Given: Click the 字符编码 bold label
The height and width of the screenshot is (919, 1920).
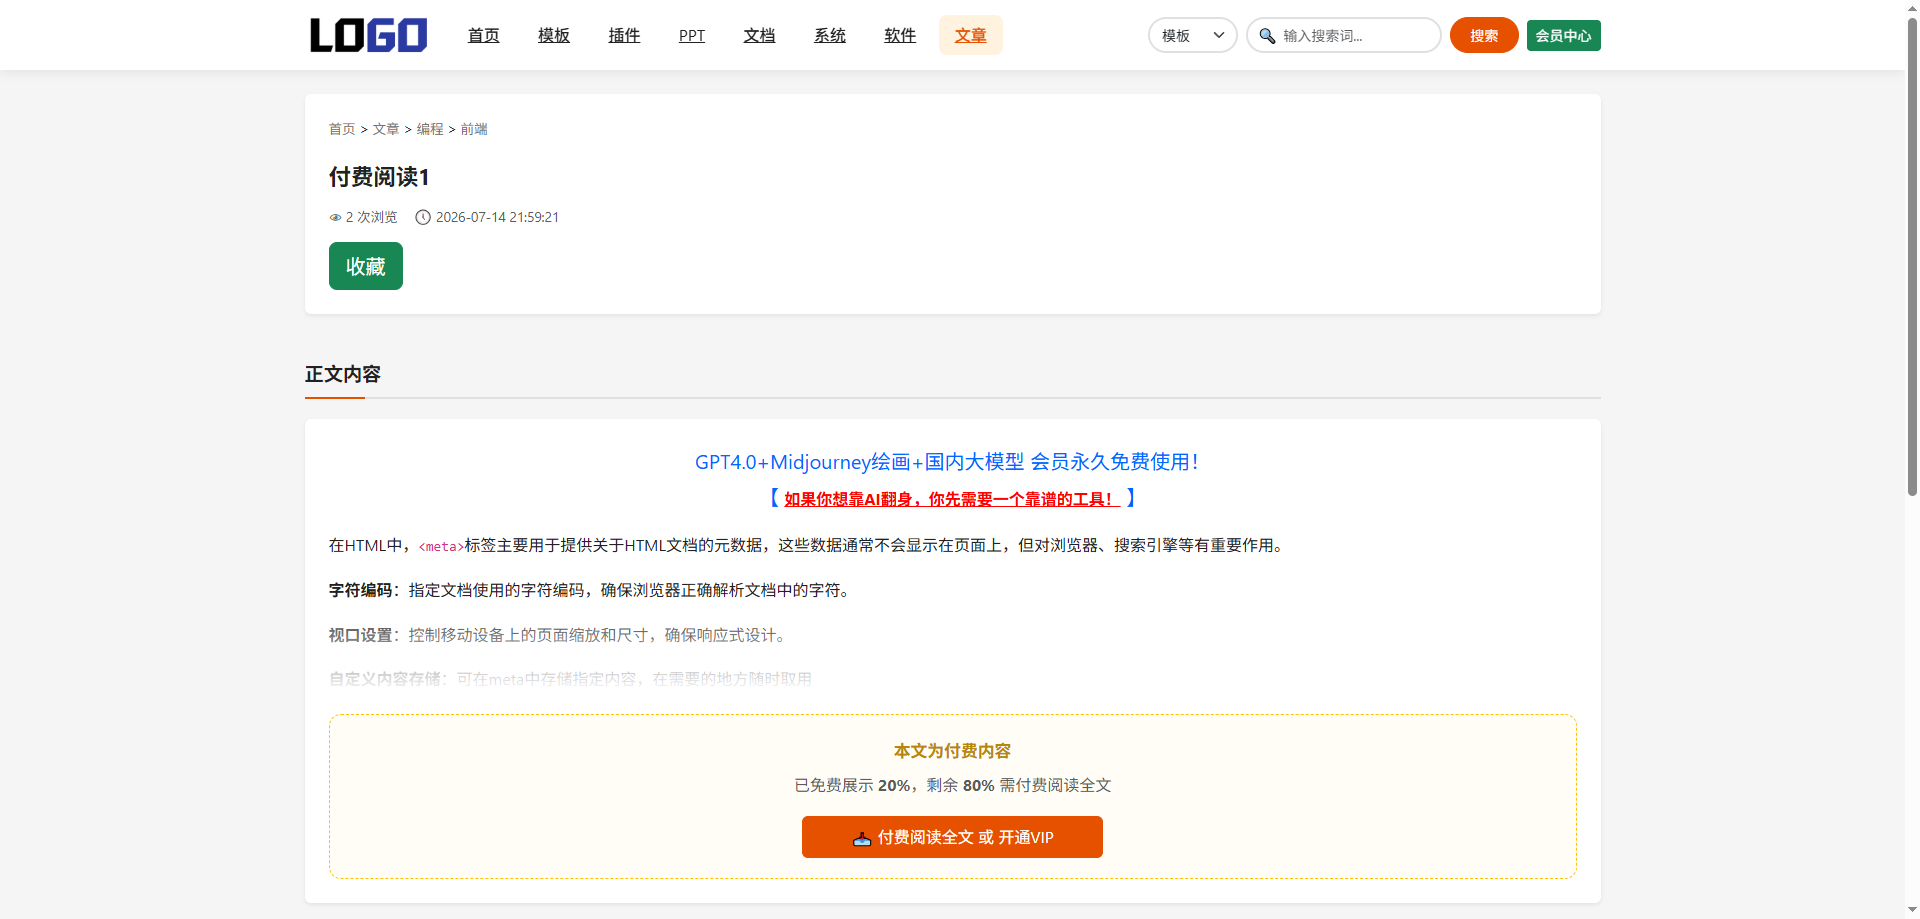Looking at the screenshot, I should [x=360, y=590].
